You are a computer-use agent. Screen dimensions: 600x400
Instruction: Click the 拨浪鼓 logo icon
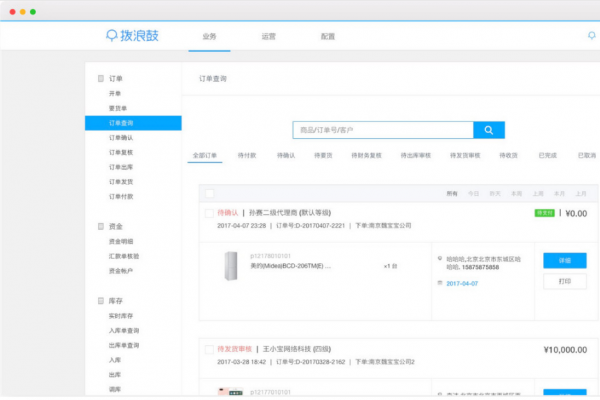click(x=111, y=36)
